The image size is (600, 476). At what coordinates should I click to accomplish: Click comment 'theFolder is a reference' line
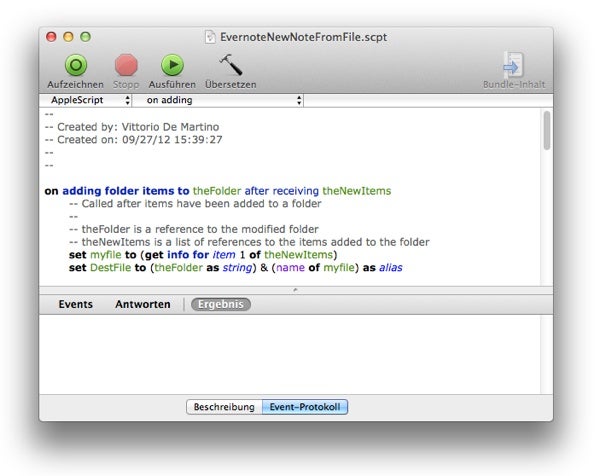click(x=194, y=229)
